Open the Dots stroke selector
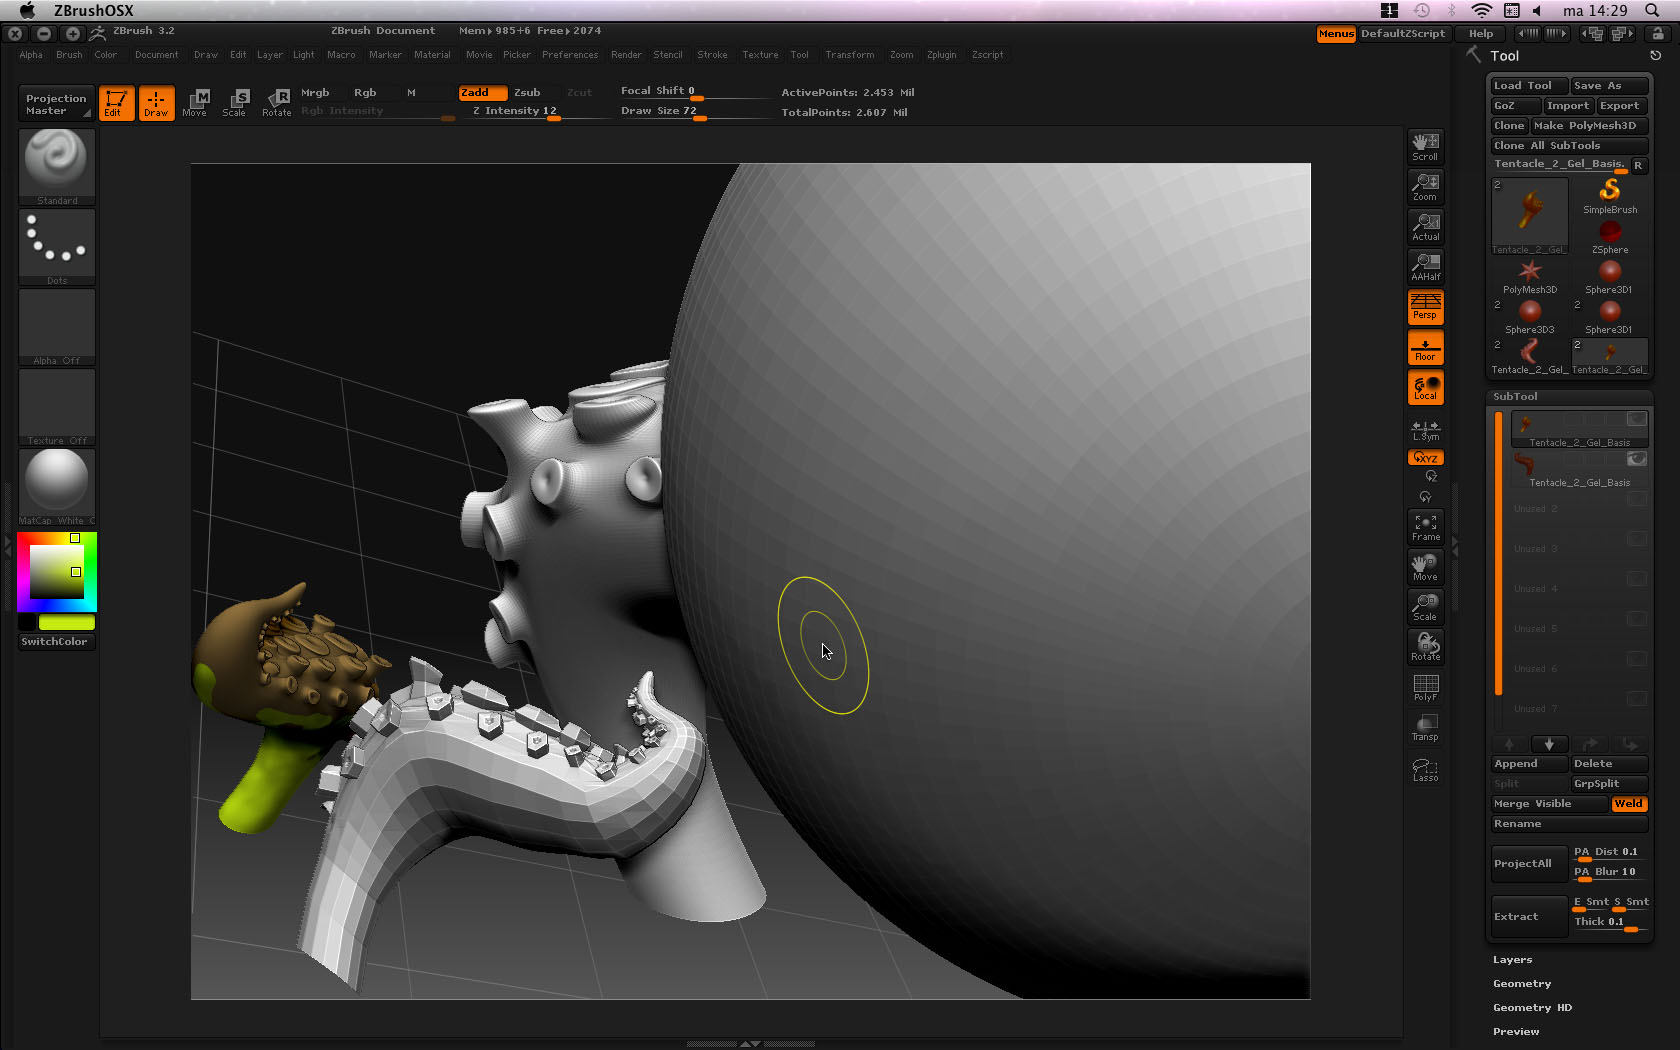The width and height of the screenshot is (1680, 1050). 57,247
